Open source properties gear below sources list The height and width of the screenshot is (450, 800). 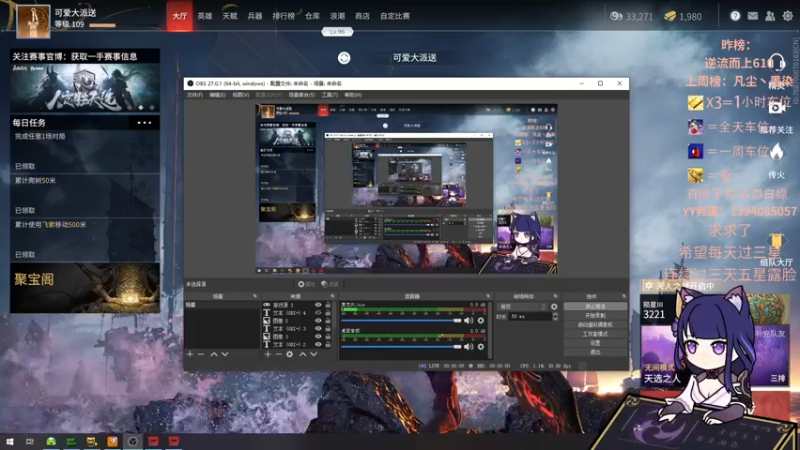point(289,354)
